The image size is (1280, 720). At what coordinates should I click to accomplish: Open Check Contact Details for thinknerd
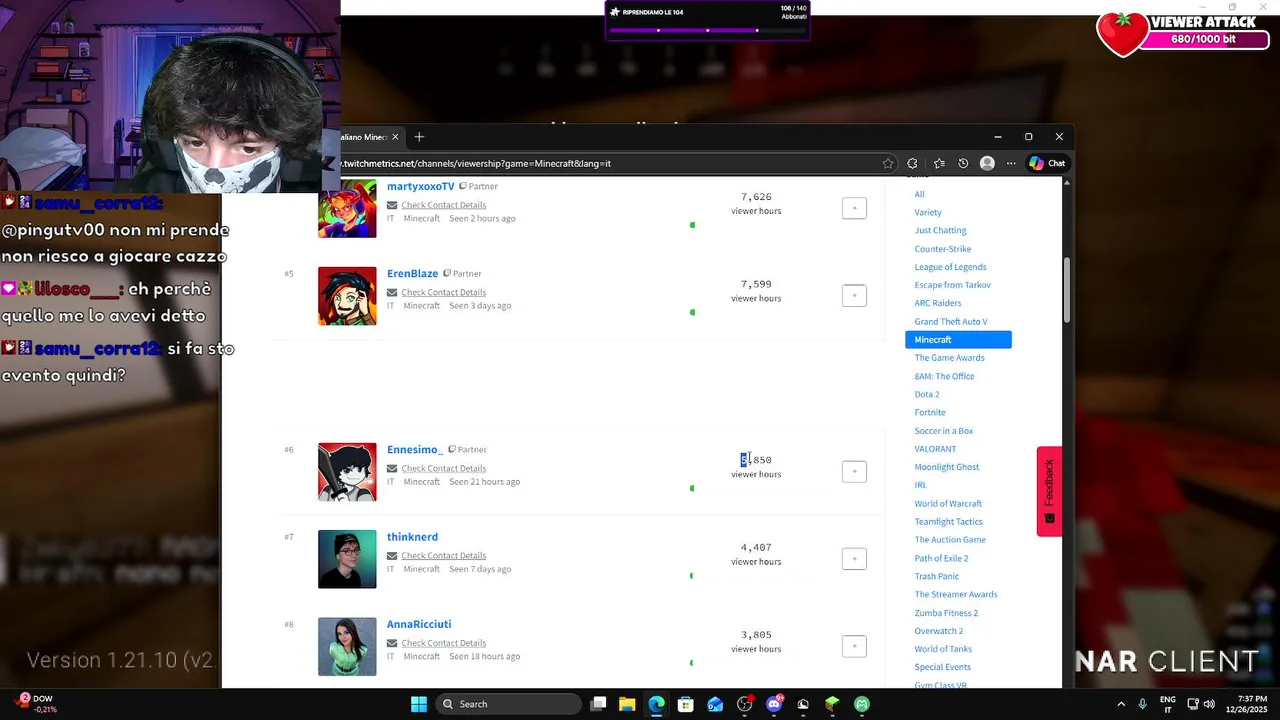(443, 555)
